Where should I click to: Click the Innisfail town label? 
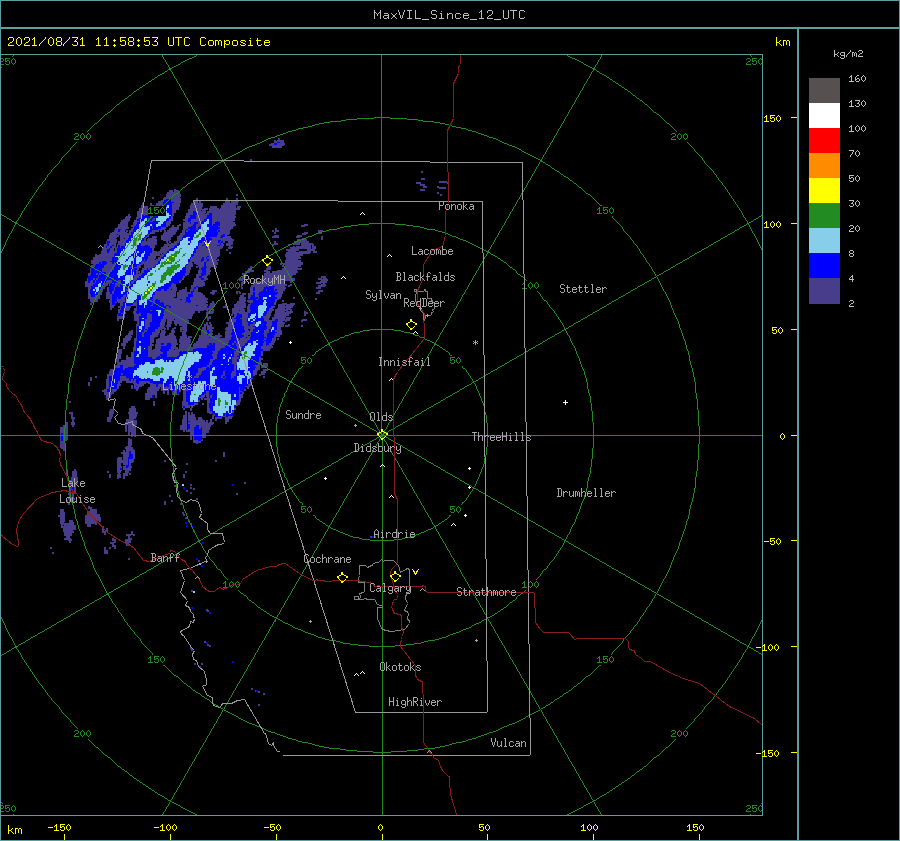pos(404,362)
